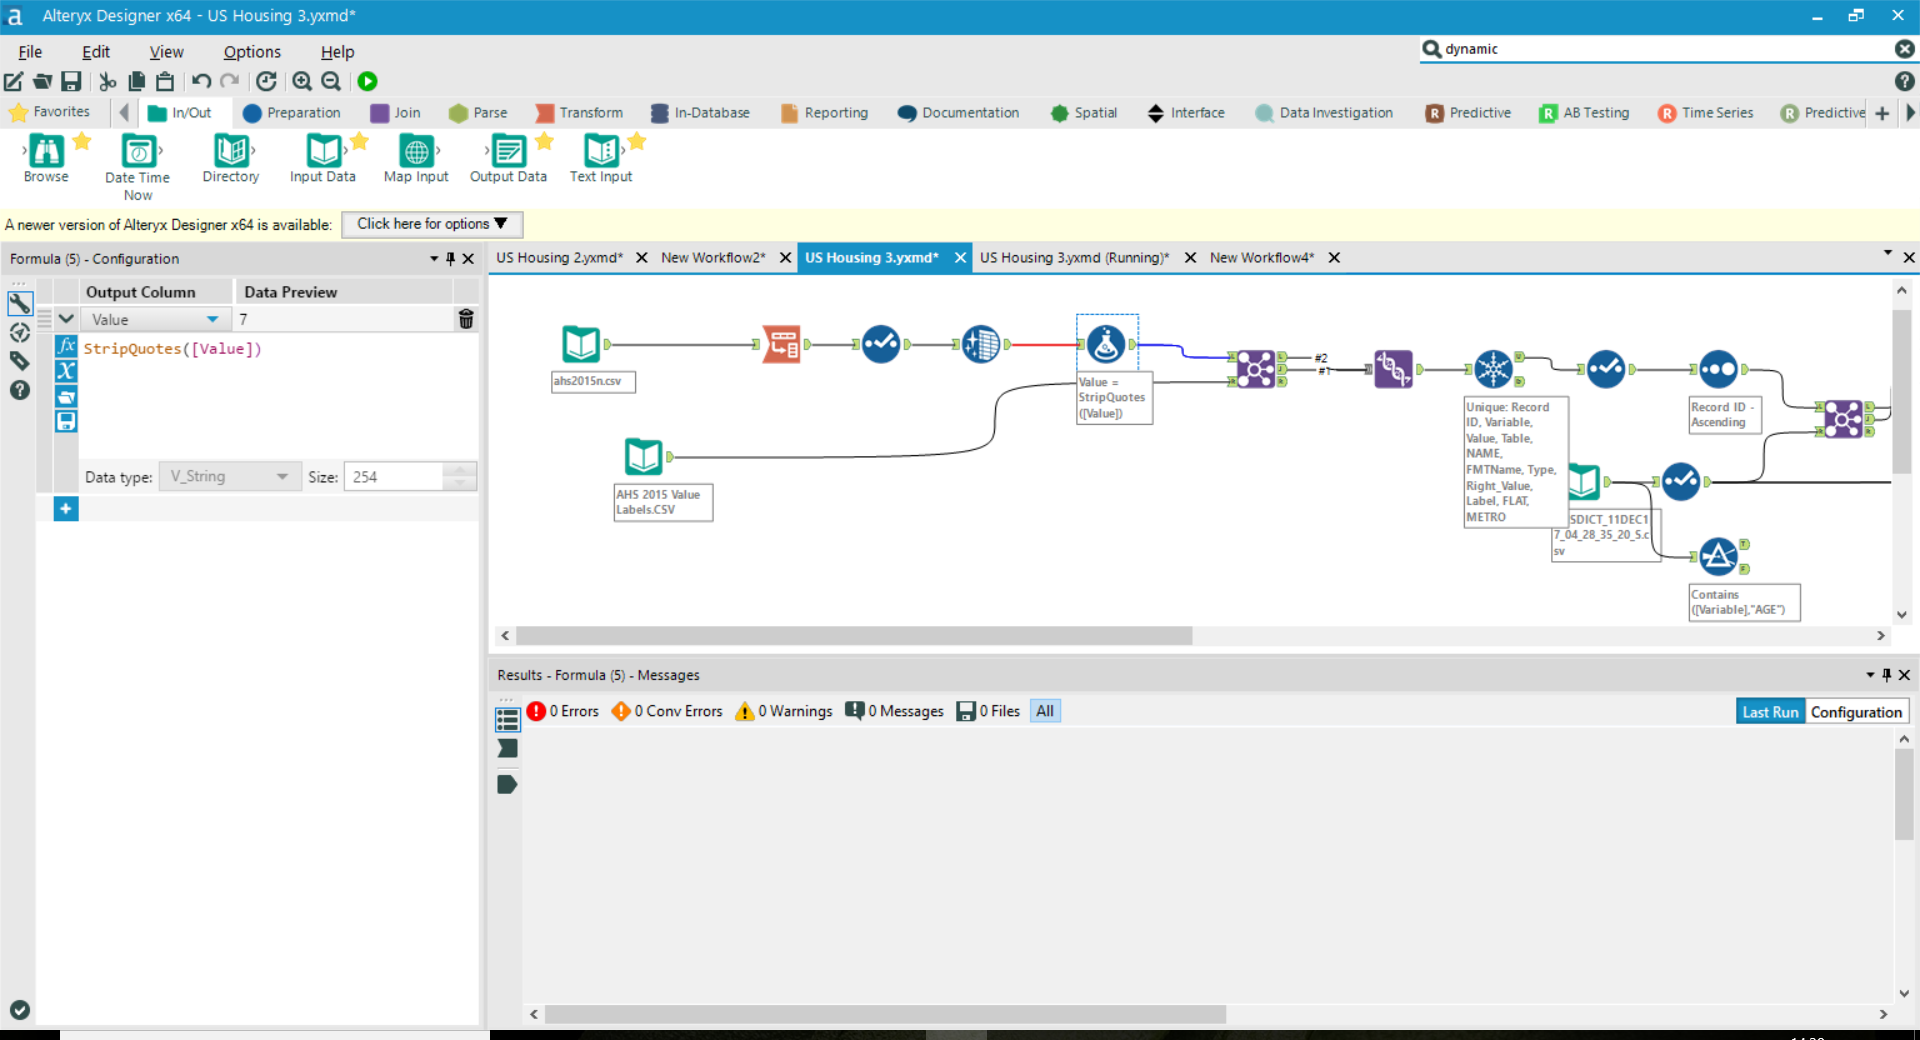Zoom in on the canvas

pyautogui.click(x=302, y=82)
